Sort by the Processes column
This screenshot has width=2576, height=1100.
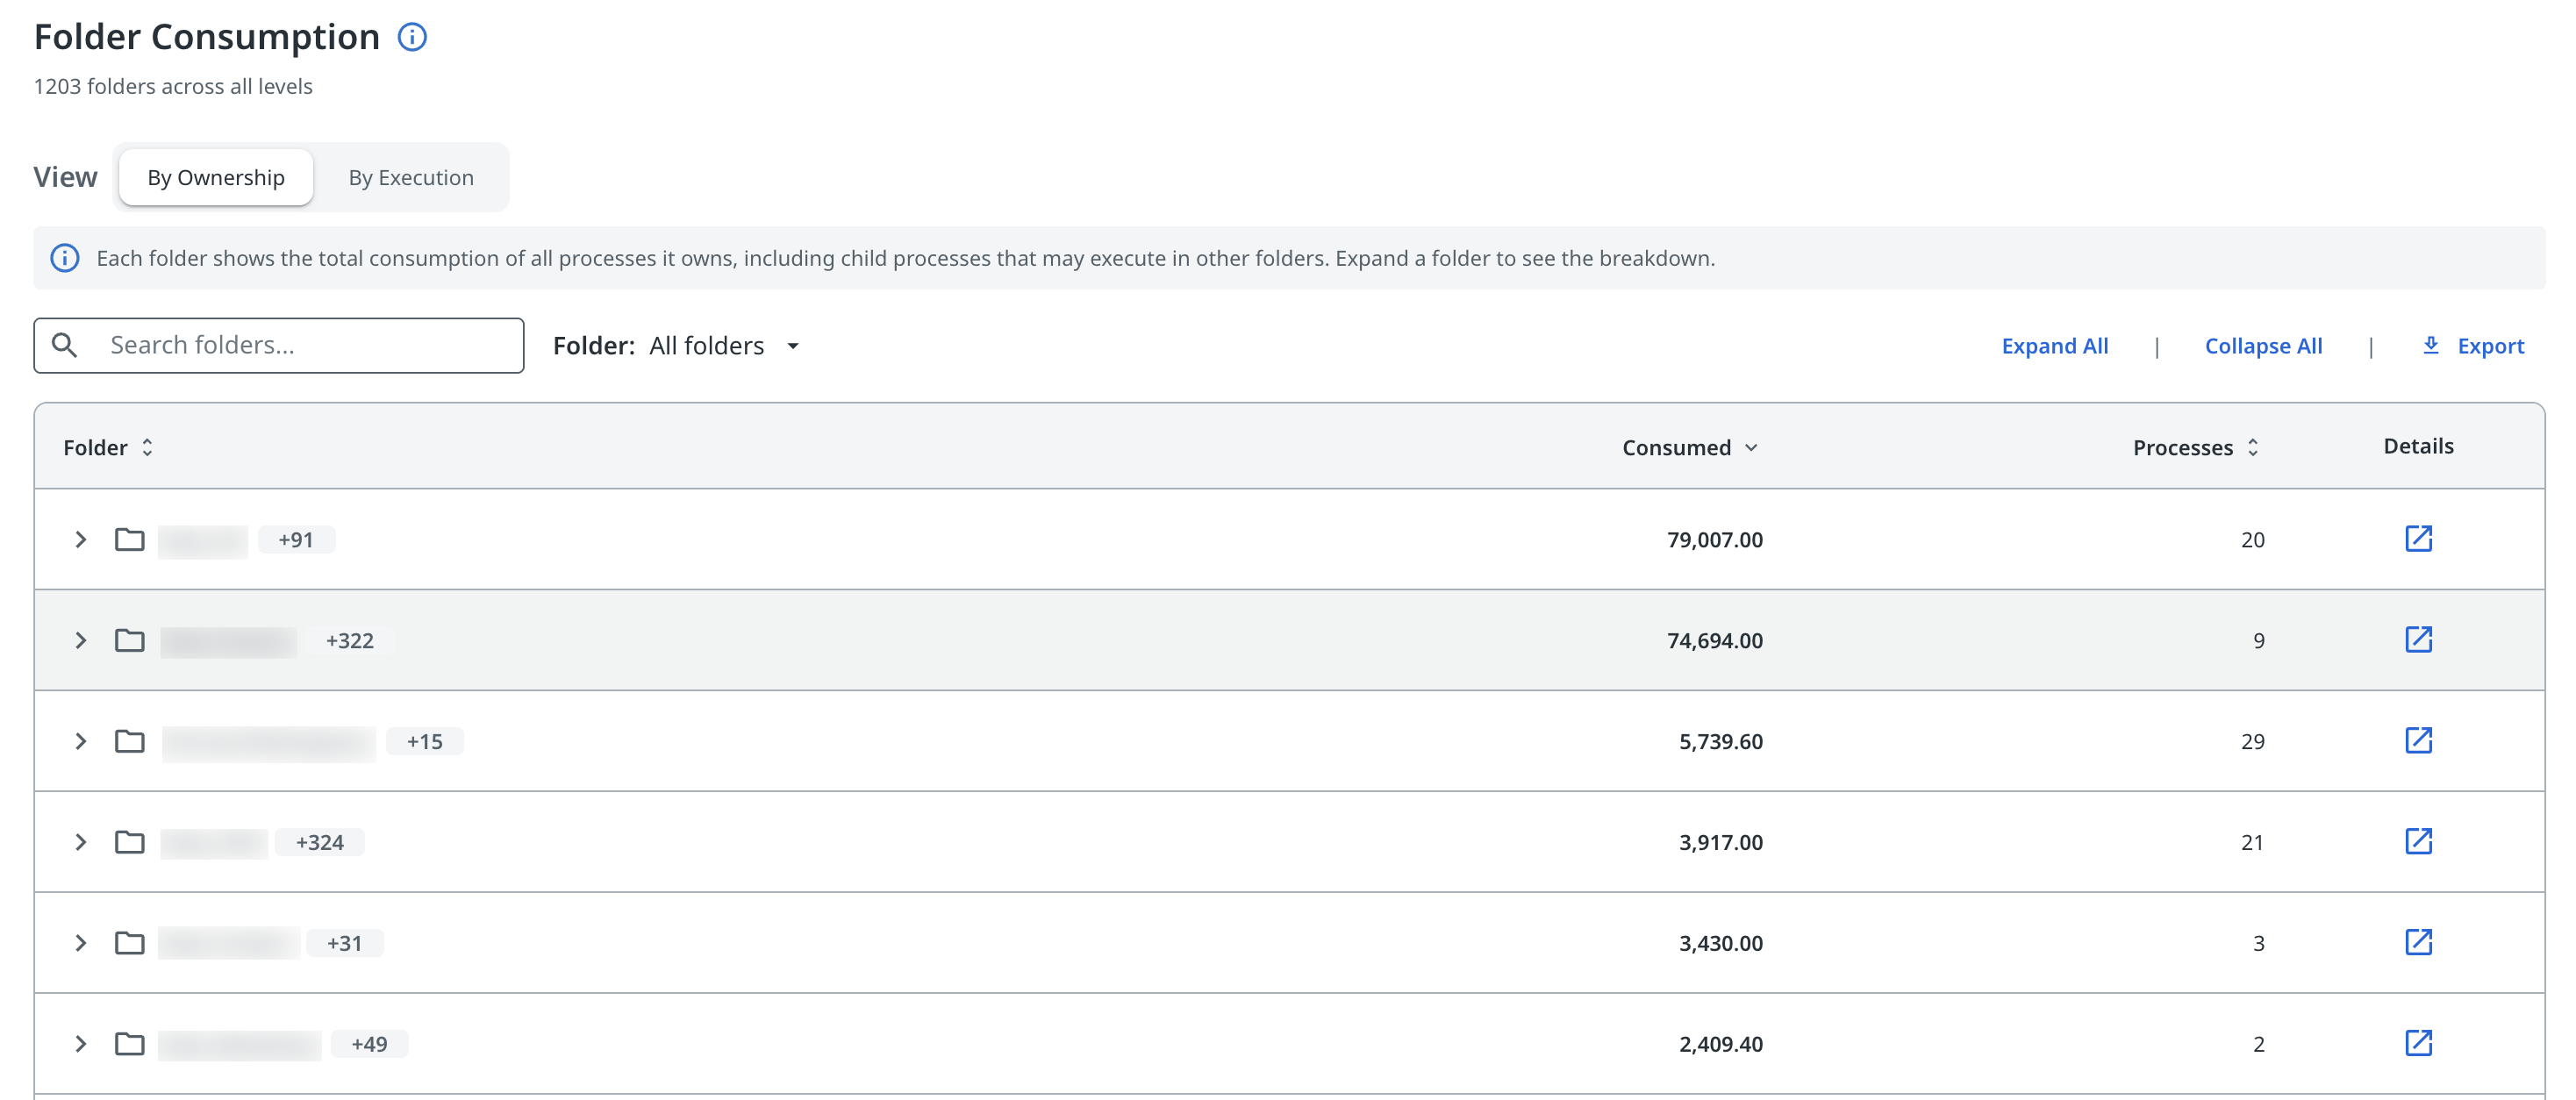tap(2195, 448)
